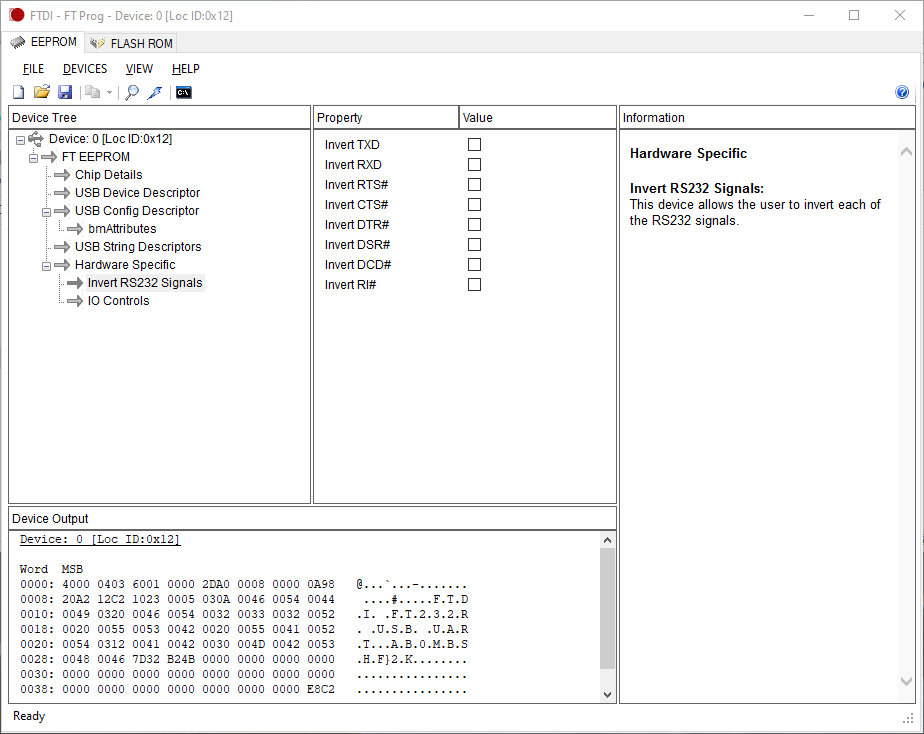Collapse the Hardware Specific node
This screenshot has height=734, width=924.
tap(47, 266)
